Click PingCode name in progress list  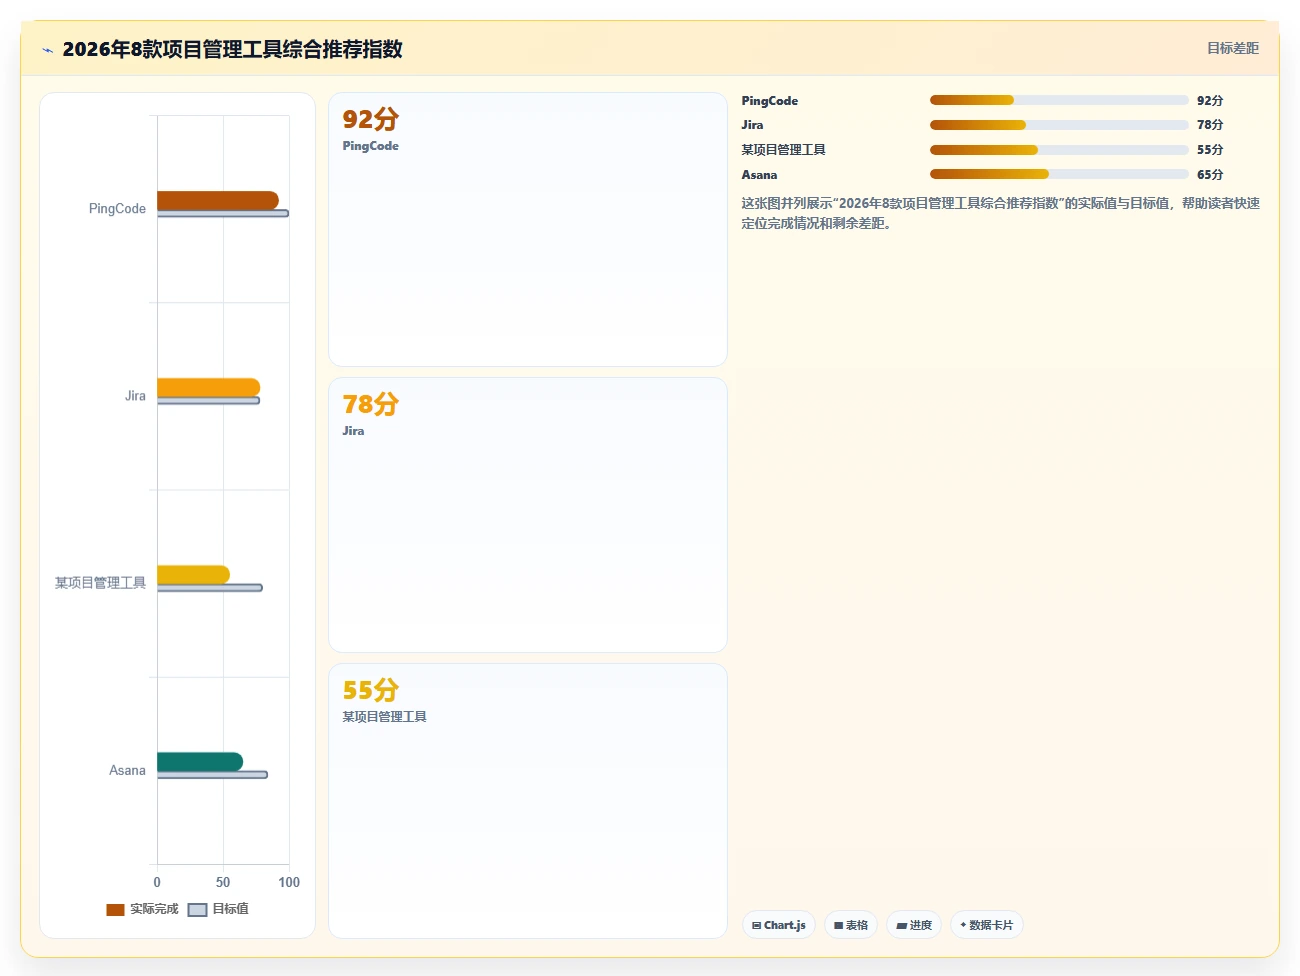point(769,101)
